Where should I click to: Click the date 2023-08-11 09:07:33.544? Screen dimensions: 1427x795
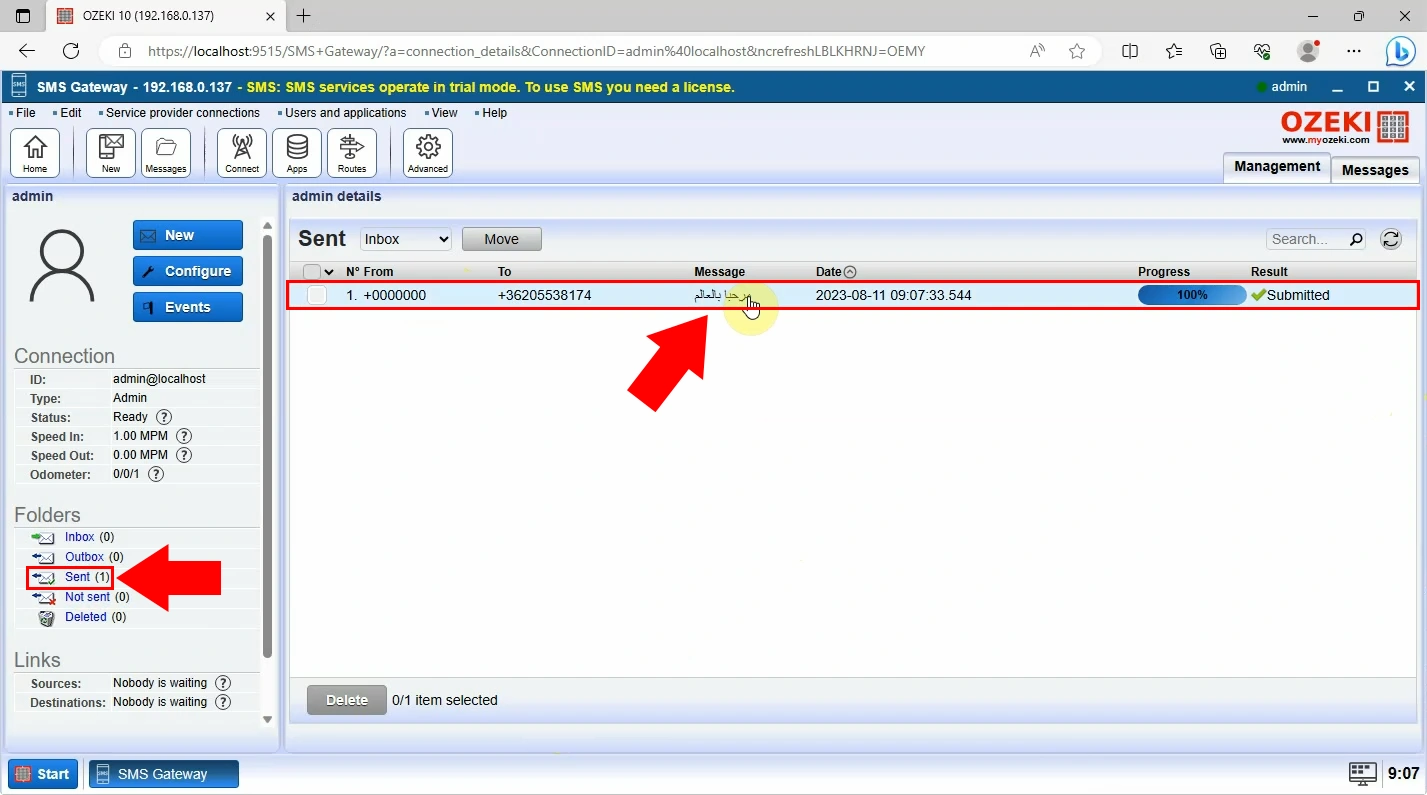click(x=894, y=295)
